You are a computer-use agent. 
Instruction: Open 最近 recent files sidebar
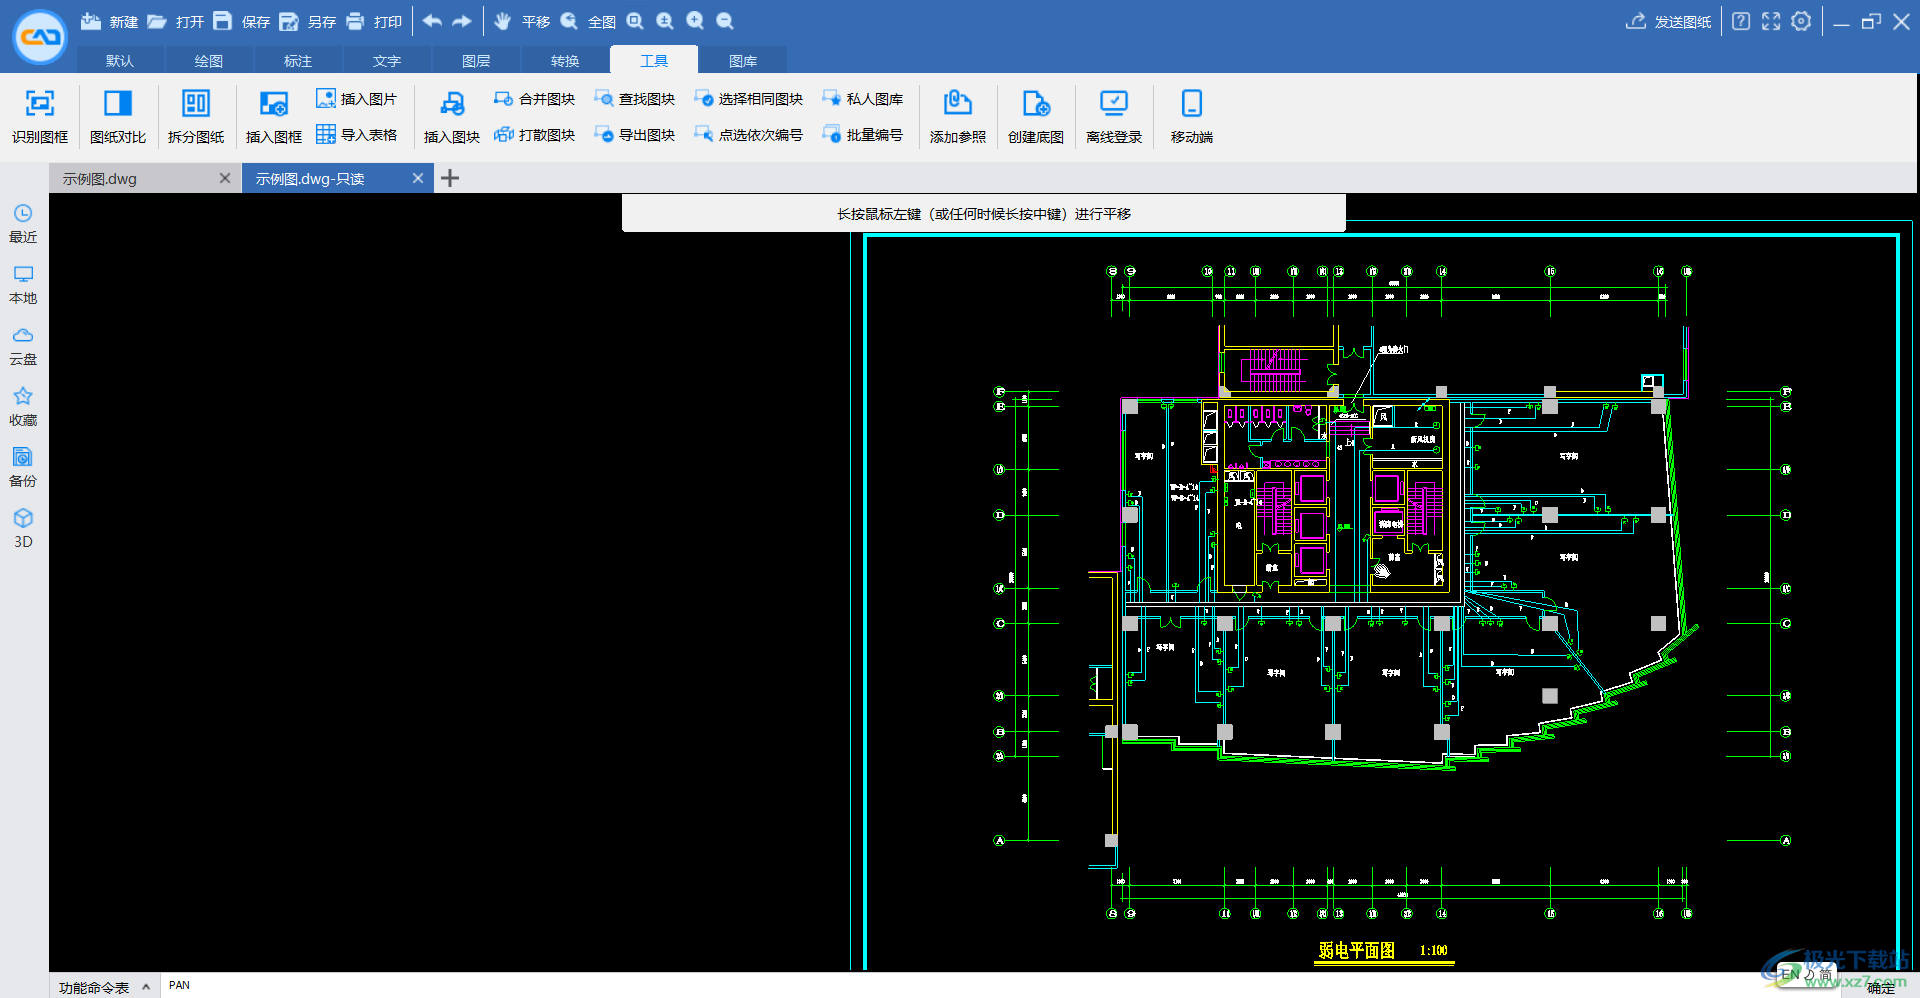23,224
